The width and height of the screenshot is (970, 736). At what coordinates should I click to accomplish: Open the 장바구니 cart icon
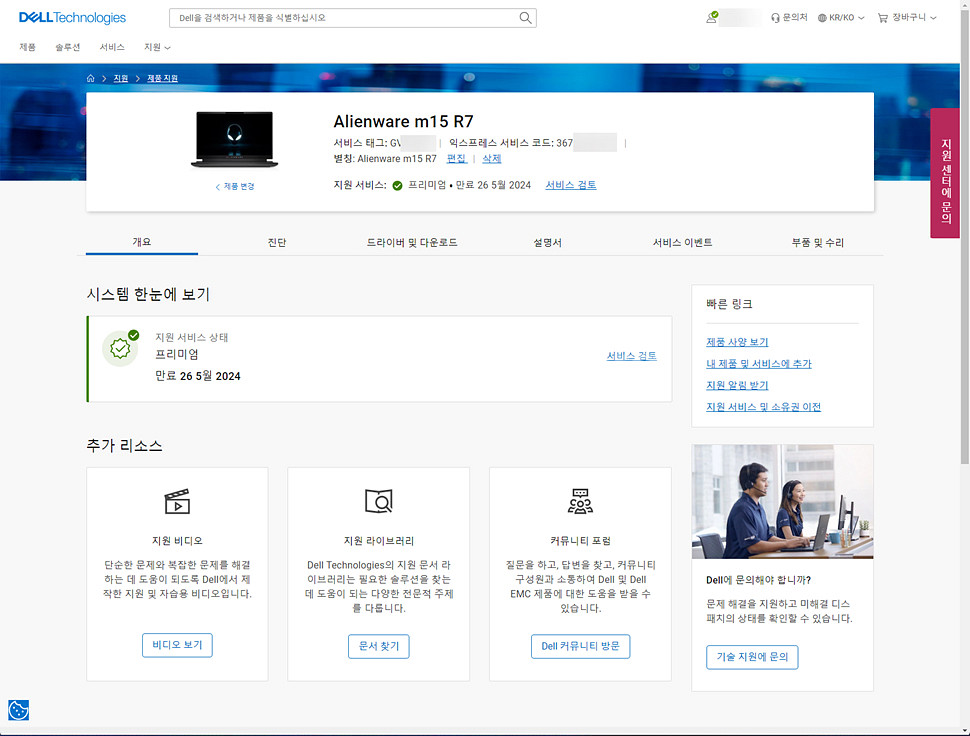pos(883,17)
